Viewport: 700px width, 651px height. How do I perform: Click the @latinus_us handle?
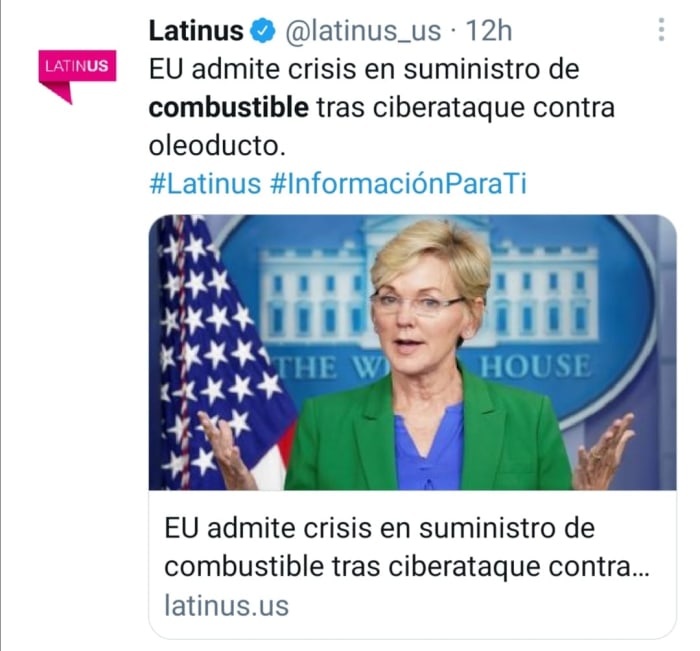pos(363,31)
